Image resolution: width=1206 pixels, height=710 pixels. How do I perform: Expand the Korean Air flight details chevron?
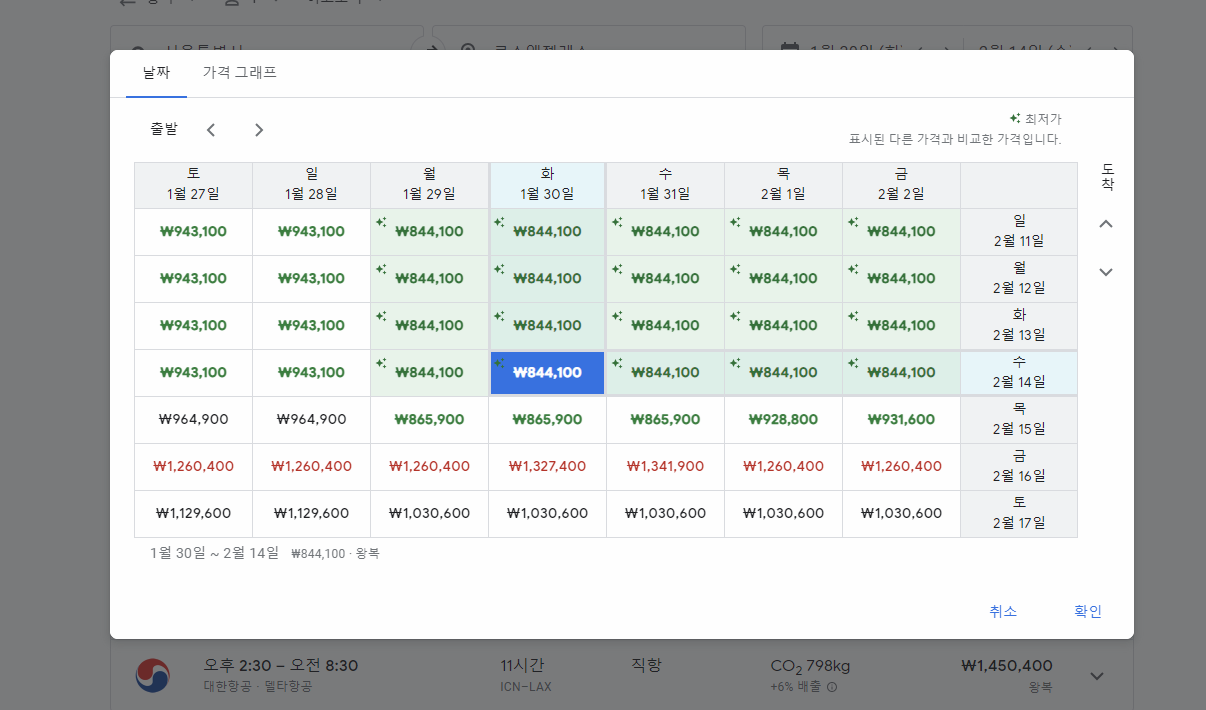pos(1097,676)
